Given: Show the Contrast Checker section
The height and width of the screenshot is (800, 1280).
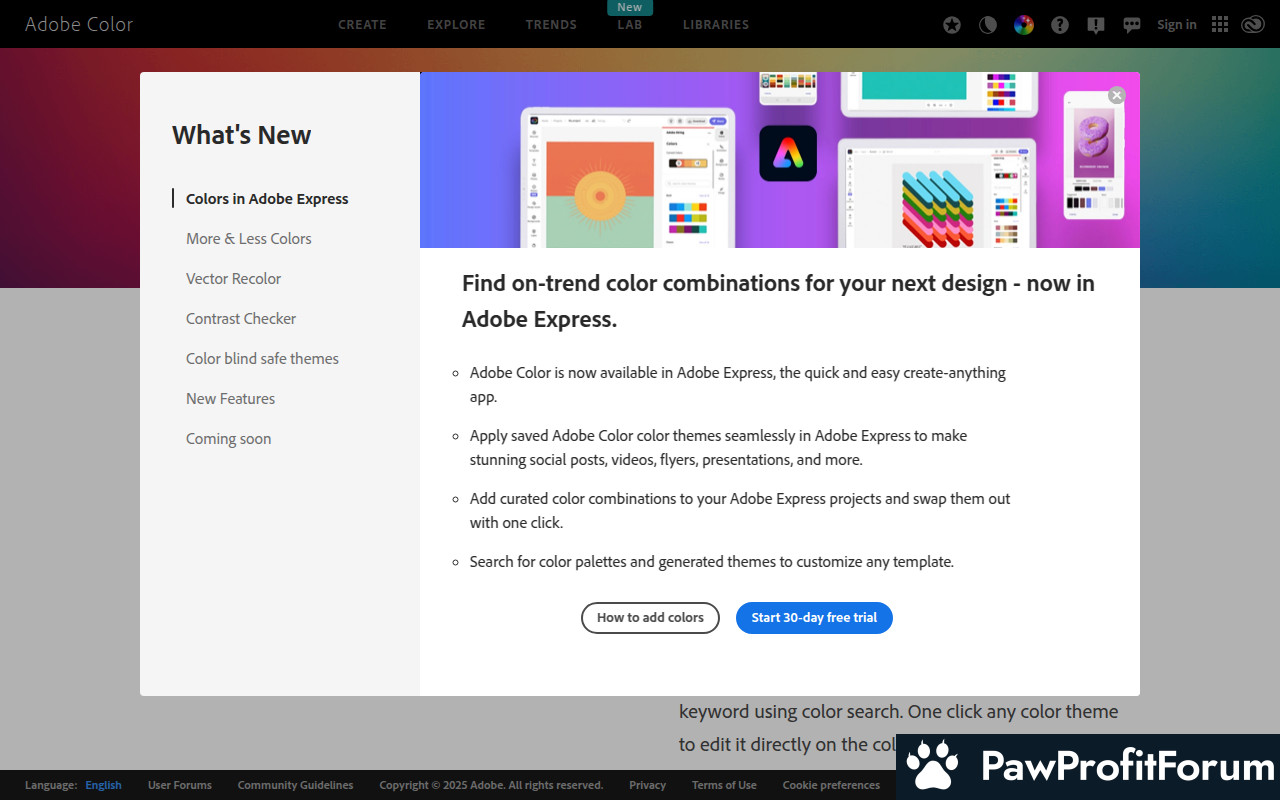Looking at the screenshot, I should coord(241,319).
